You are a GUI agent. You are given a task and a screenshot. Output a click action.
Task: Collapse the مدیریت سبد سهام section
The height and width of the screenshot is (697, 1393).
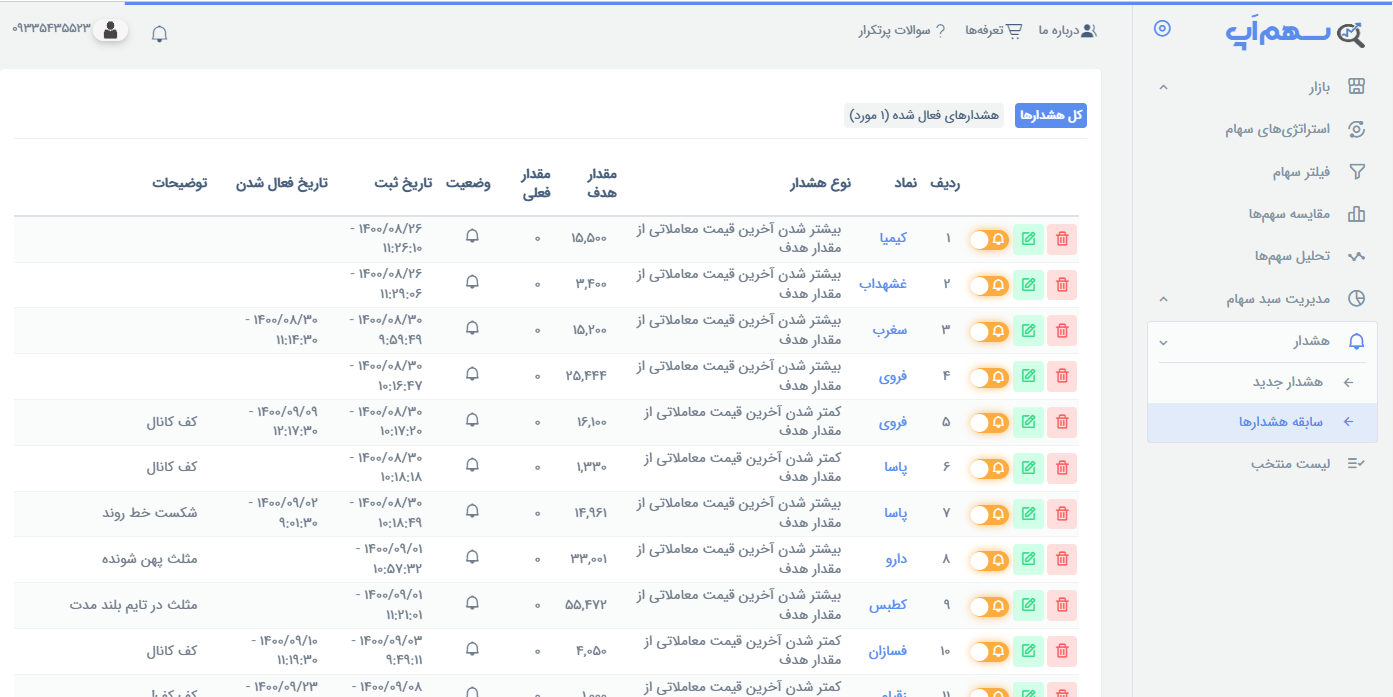1163,298
